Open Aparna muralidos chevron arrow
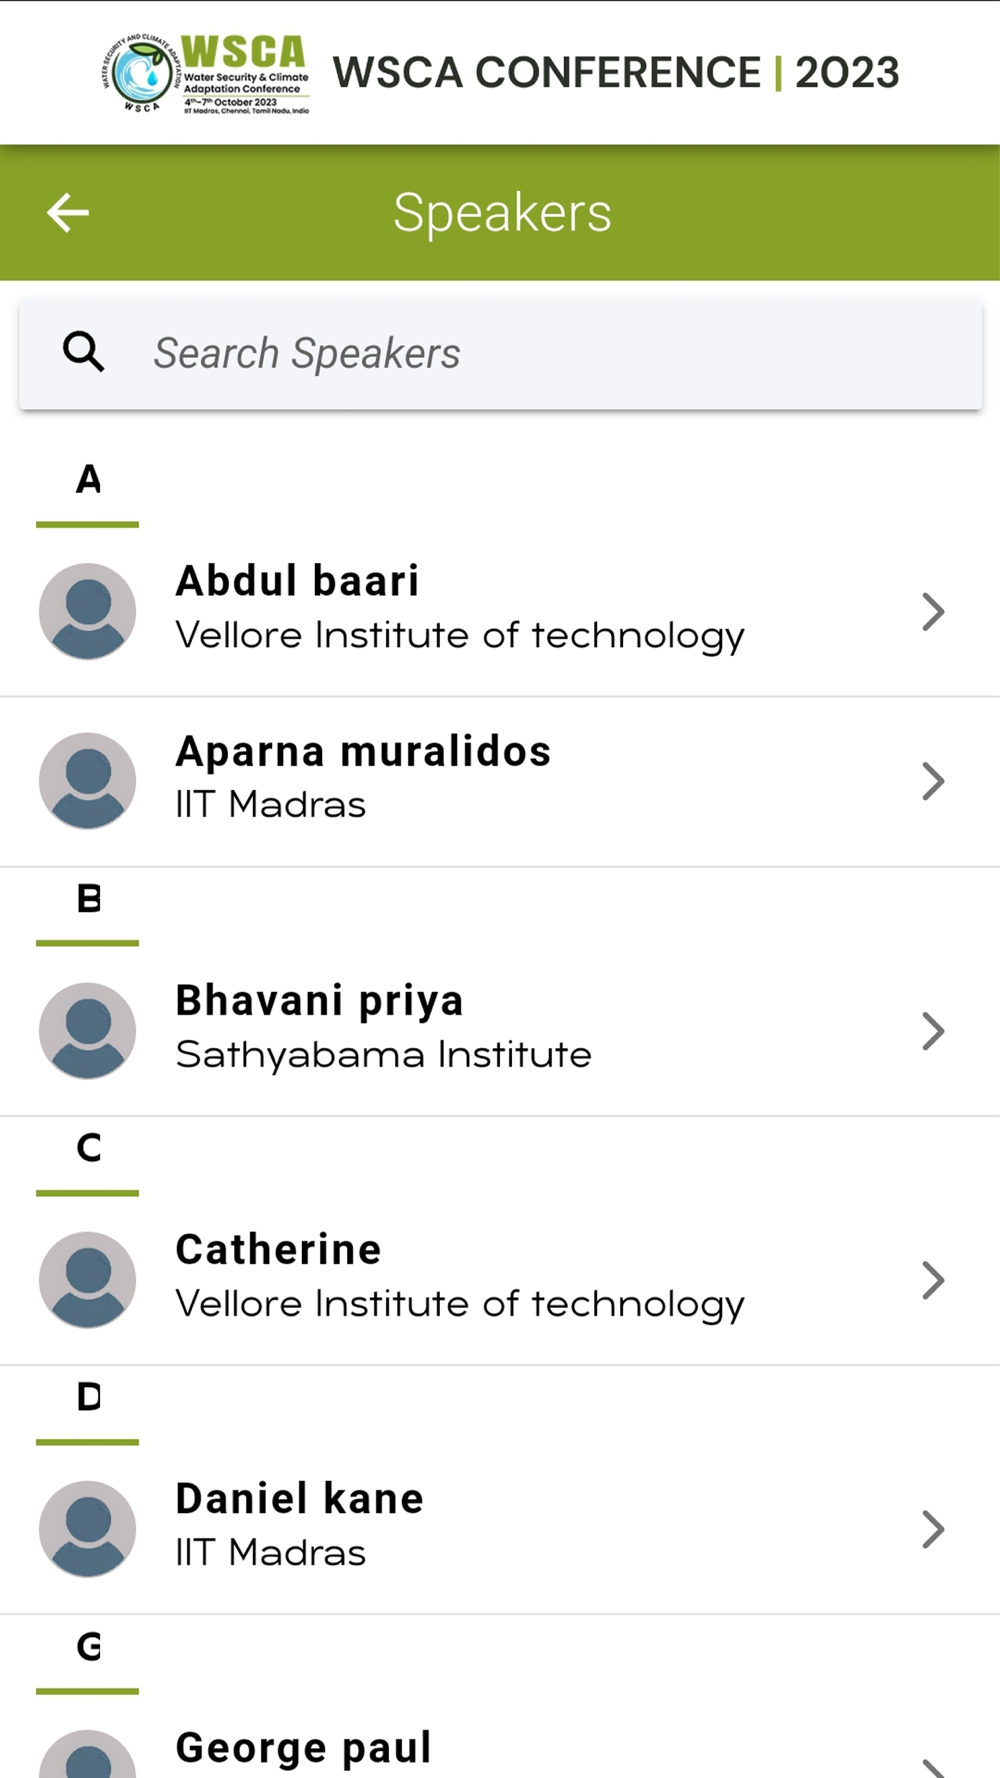This screenshot has height=1778, width=1000. pos(933,781)
